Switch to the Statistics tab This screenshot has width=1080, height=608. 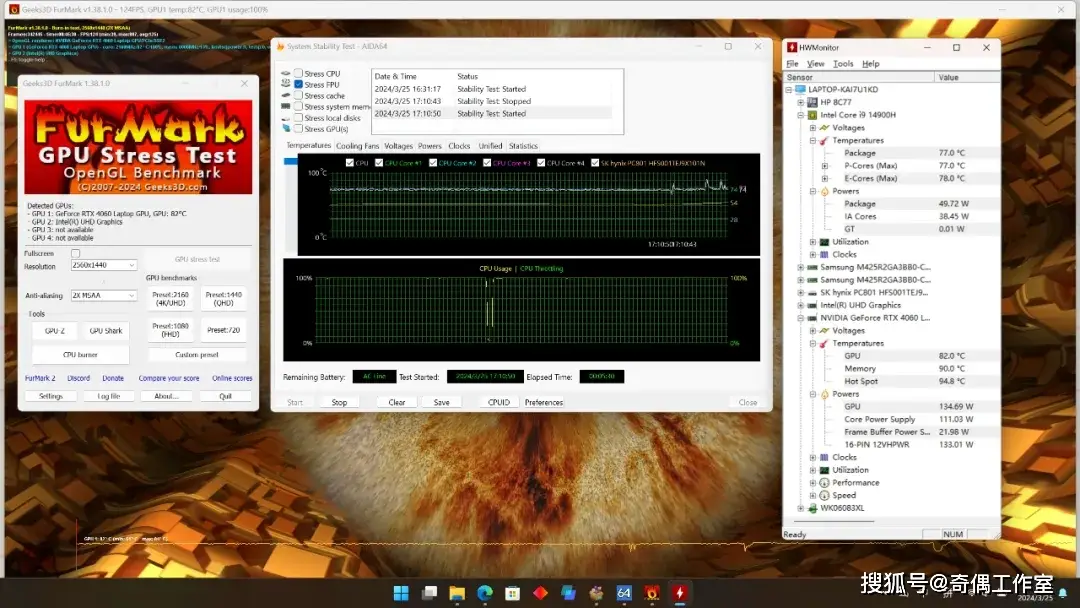[523, 146]
